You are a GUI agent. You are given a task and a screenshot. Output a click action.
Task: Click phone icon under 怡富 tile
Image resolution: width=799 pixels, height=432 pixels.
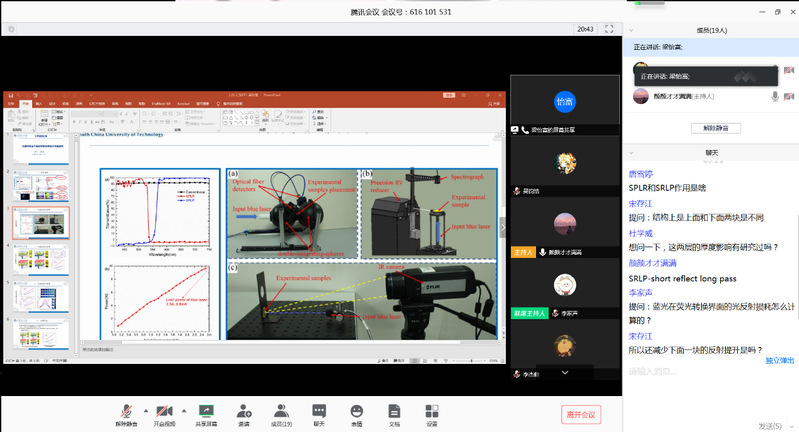click(525, 130)
